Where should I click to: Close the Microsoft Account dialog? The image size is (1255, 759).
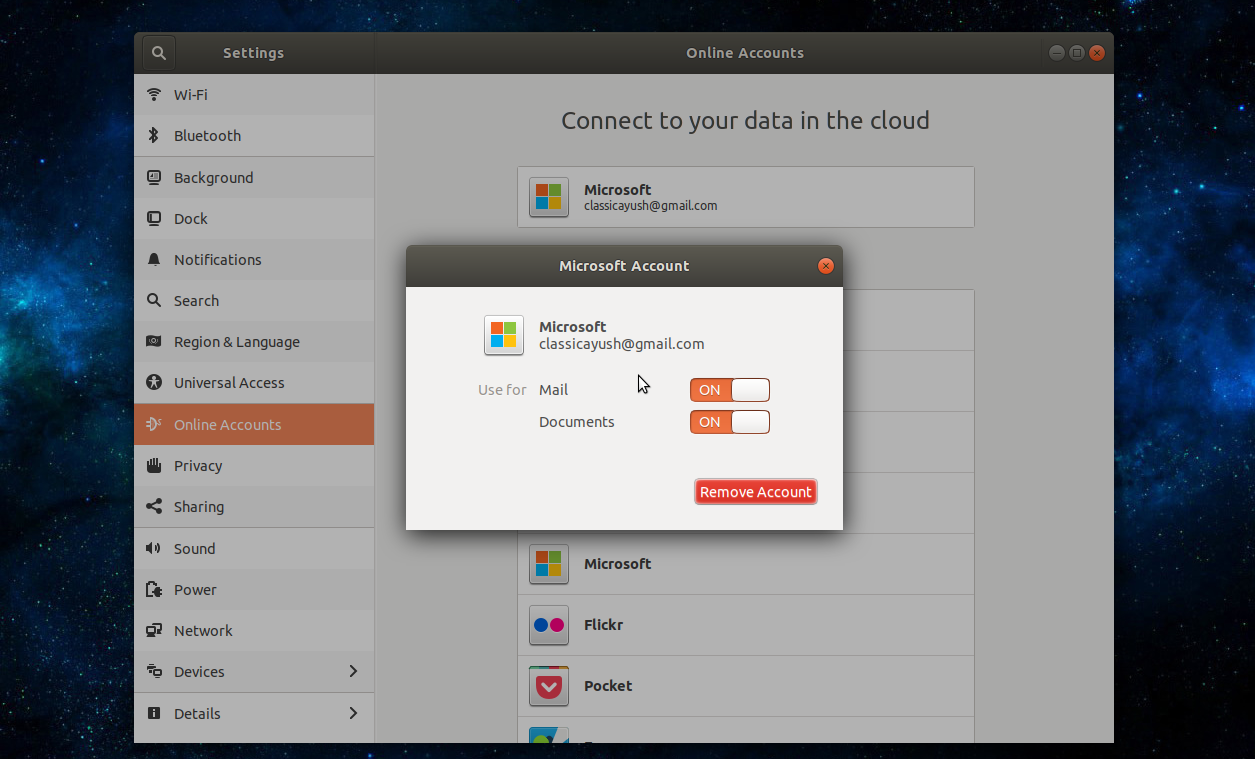pyautogui.click(x=825, y=266)
